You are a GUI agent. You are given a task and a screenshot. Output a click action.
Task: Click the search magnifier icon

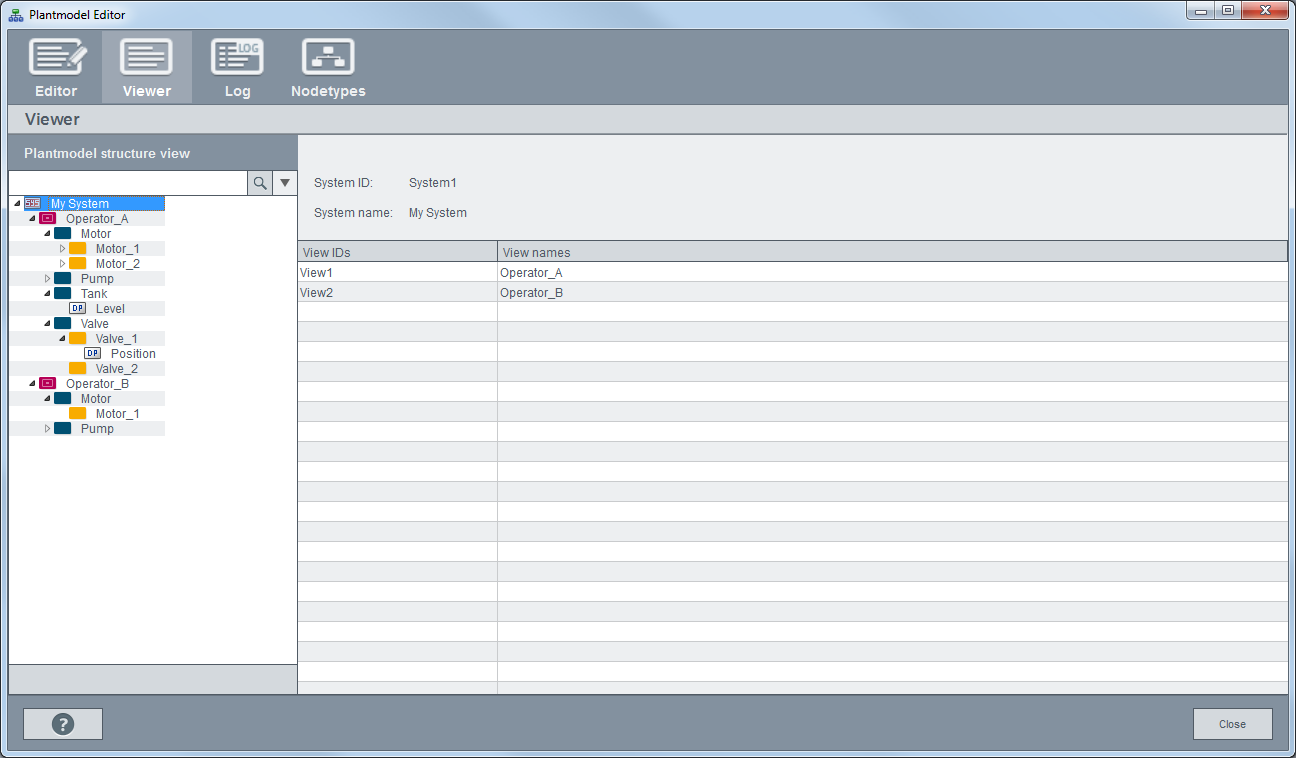click(260, 183)
